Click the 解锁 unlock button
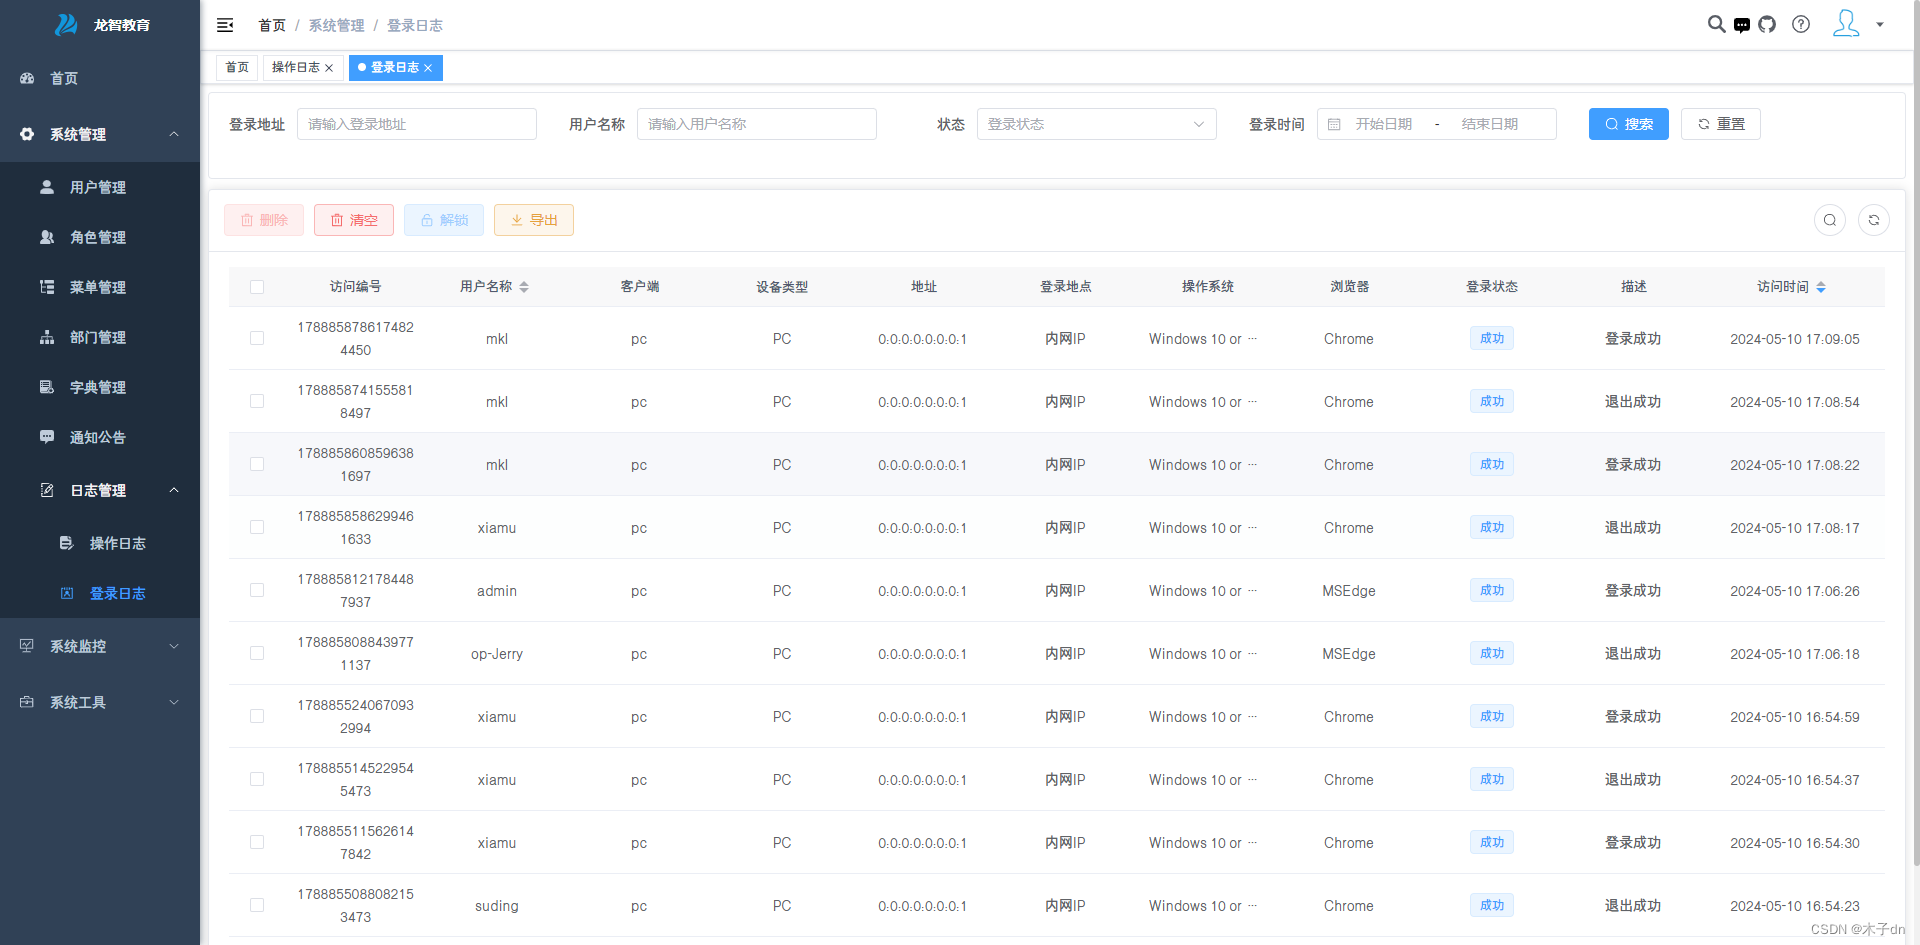 tap(444, 220)
